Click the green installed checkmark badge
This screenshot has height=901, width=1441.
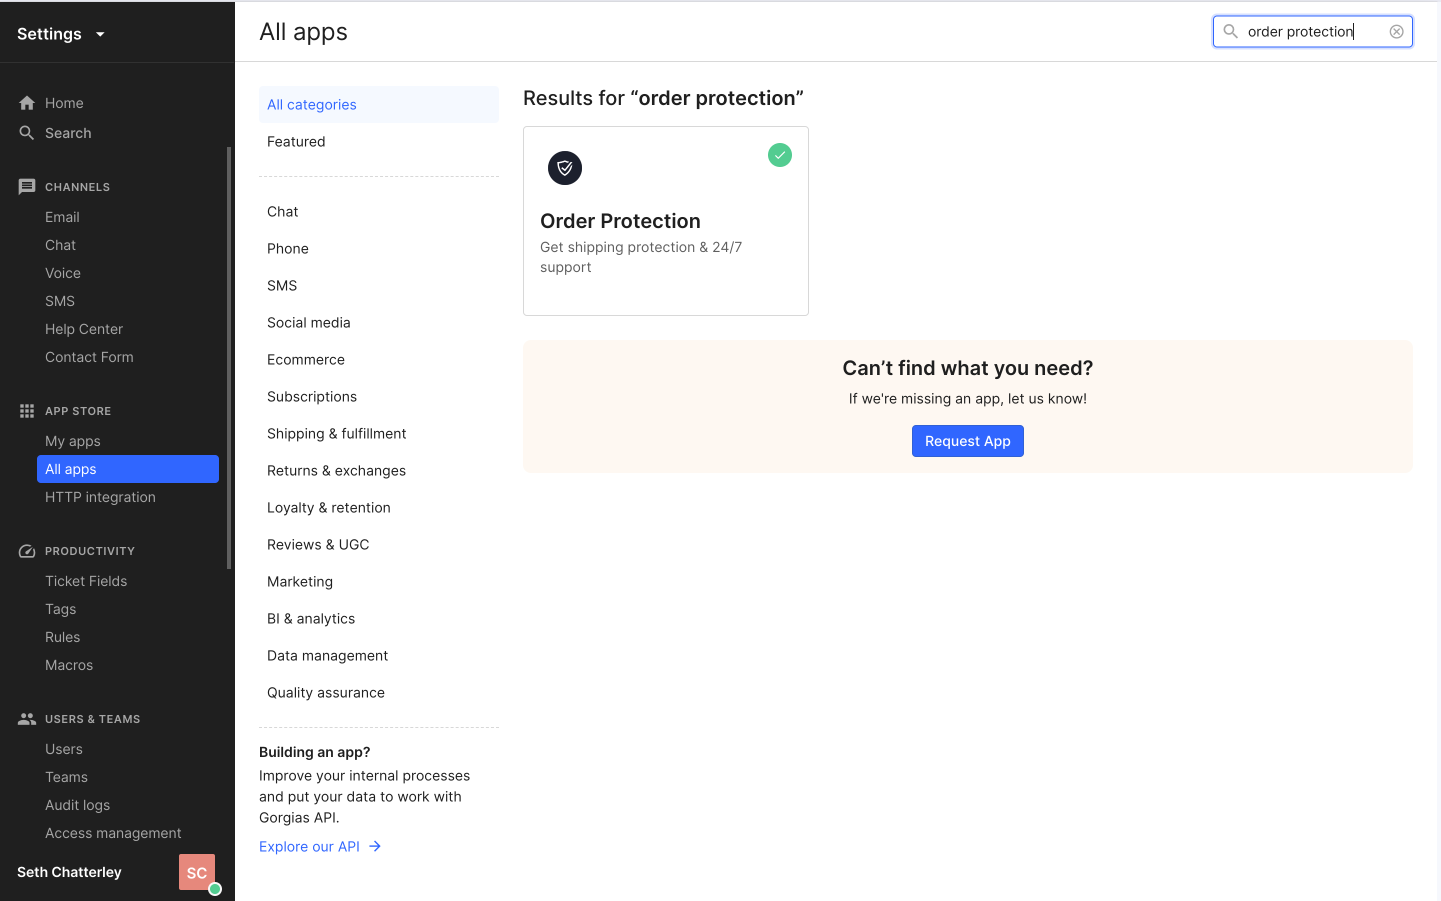[x=780, y=155]
